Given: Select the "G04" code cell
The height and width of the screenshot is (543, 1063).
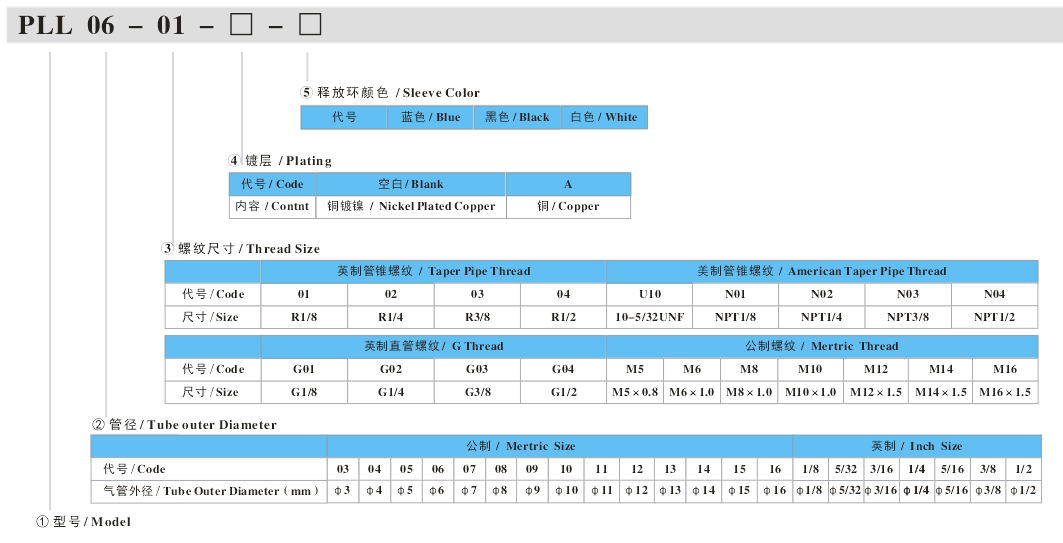Looking at the screenshot, I should (563, 369).
